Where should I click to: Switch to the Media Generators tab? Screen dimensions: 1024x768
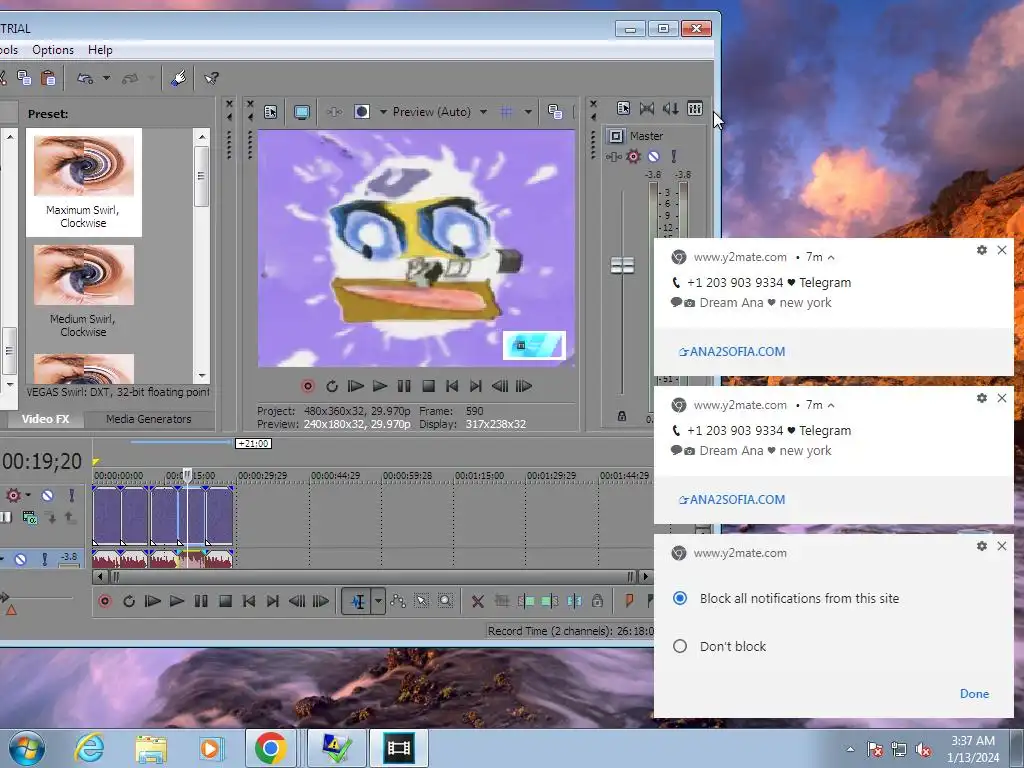coord(149,419)
